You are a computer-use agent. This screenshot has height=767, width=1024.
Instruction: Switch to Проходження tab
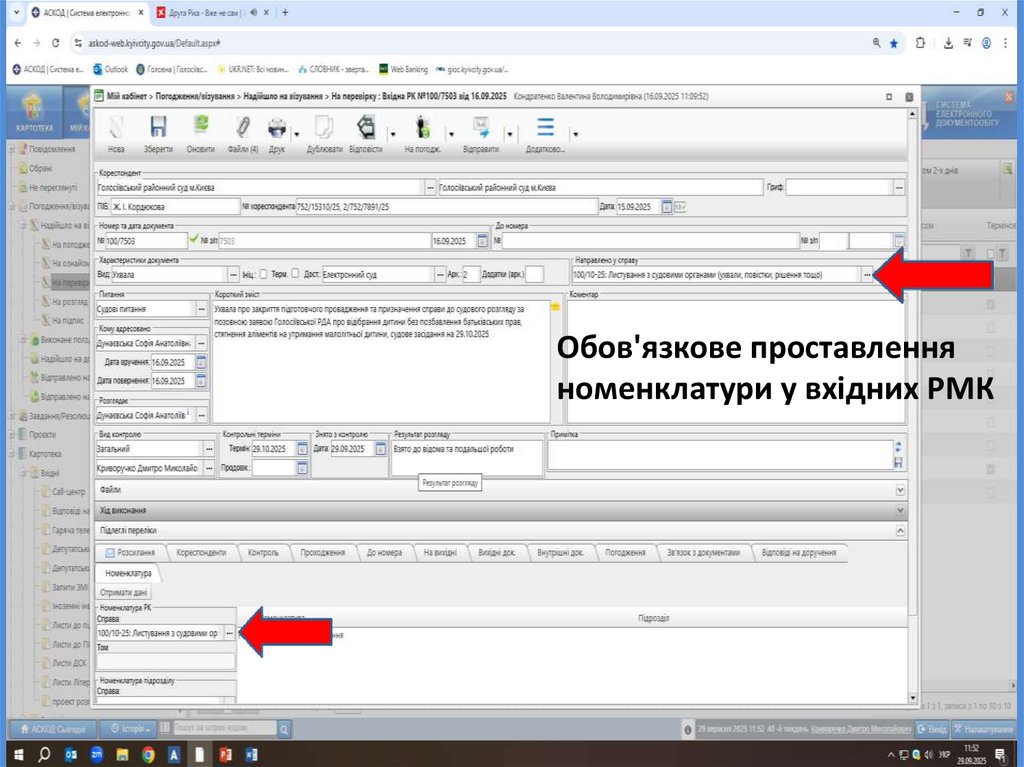coord(323,553)
